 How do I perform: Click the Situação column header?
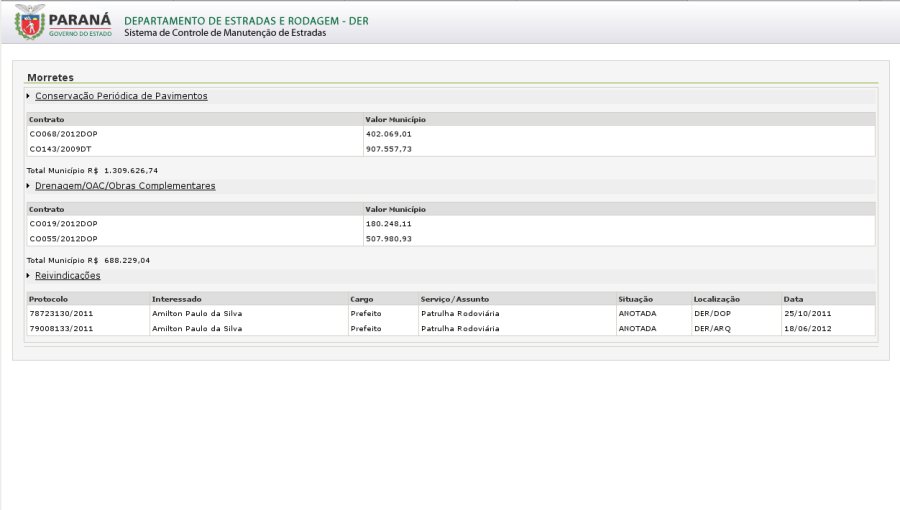(635, 299)
